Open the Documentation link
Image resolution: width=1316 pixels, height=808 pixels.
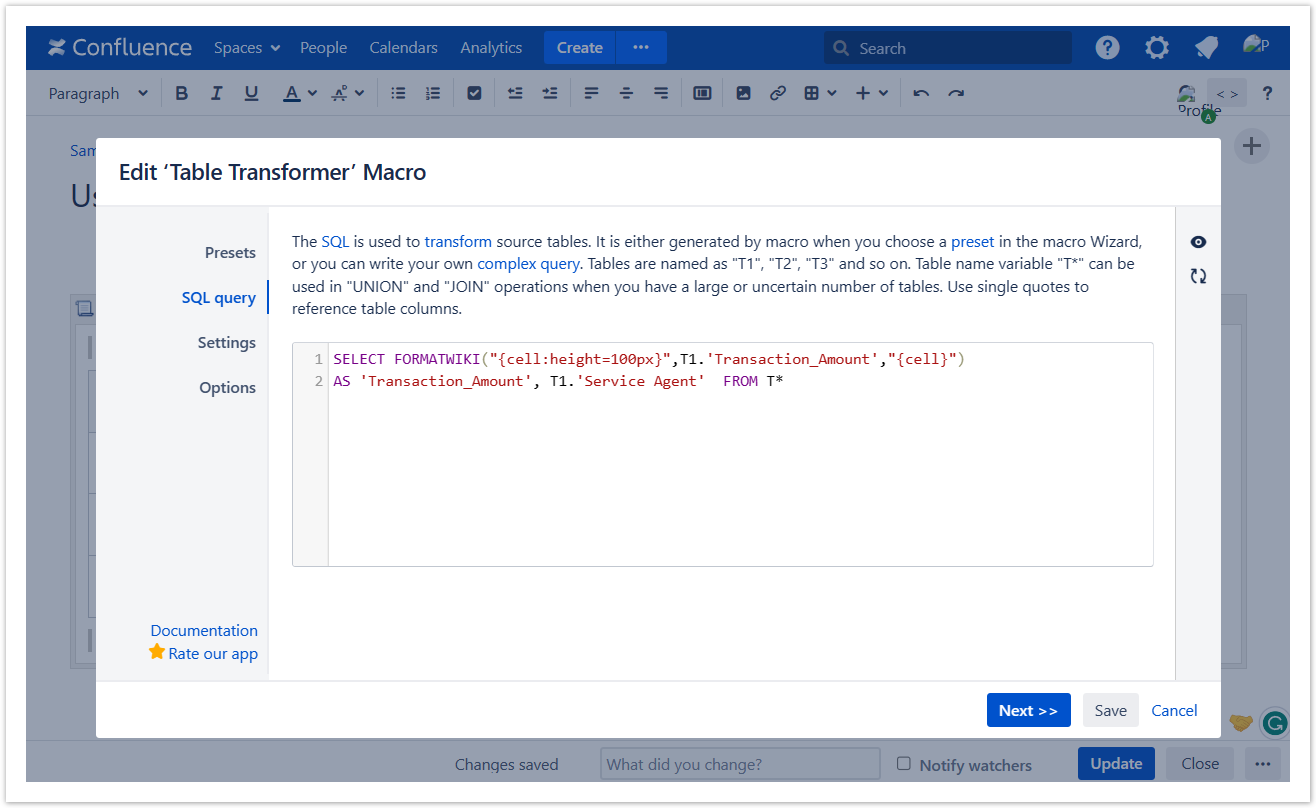(204, 630)
